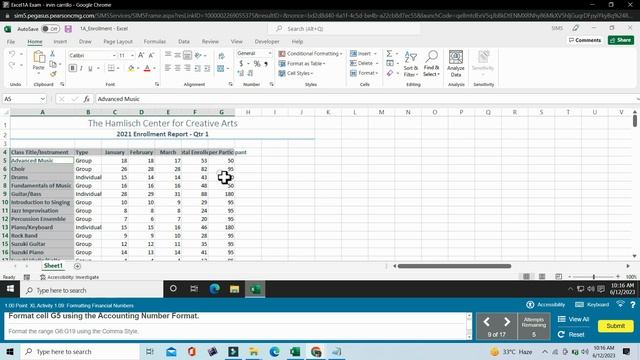
Task: Open the Comments button
Action: 584,40
